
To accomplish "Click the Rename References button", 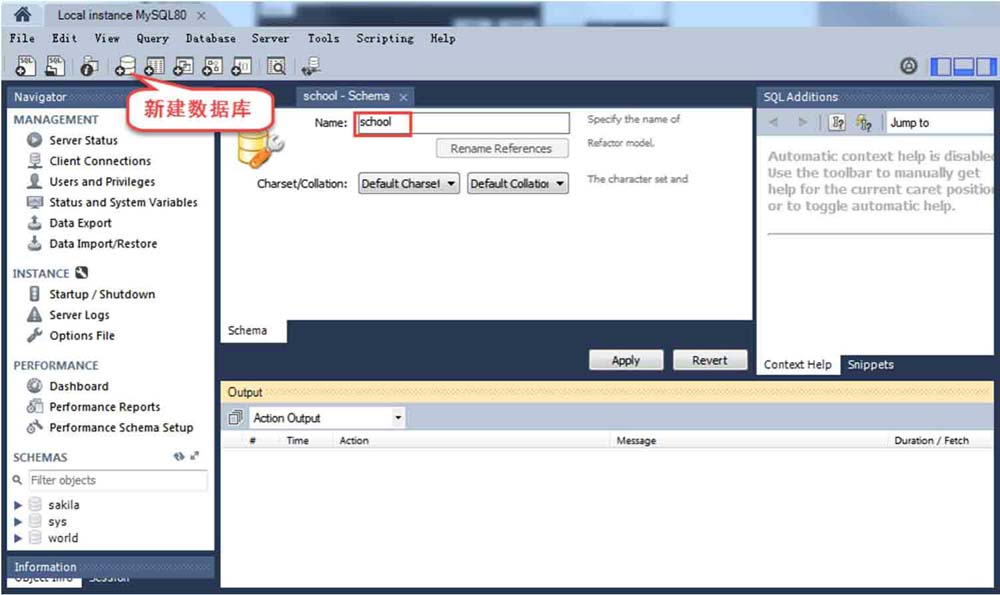I will [501, 149].
